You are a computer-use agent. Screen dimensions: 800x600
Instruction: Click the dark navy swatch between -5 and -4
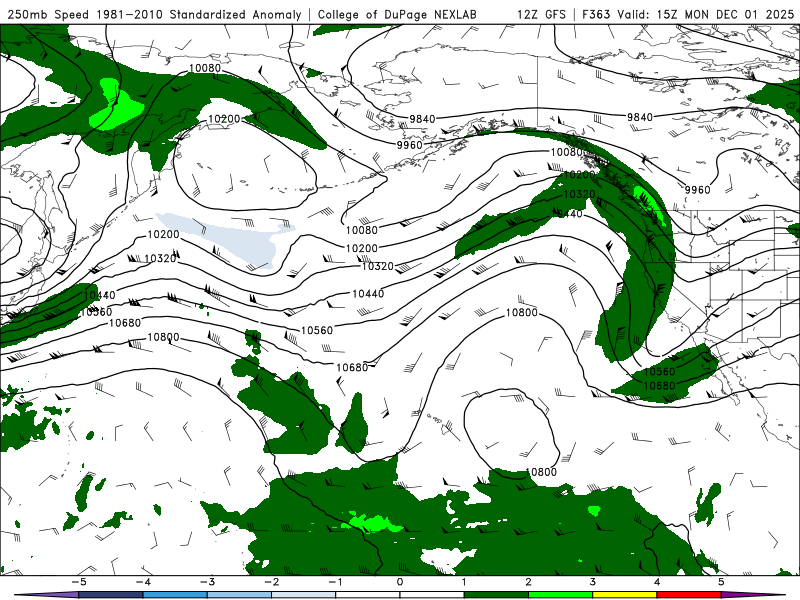point(111,595)
